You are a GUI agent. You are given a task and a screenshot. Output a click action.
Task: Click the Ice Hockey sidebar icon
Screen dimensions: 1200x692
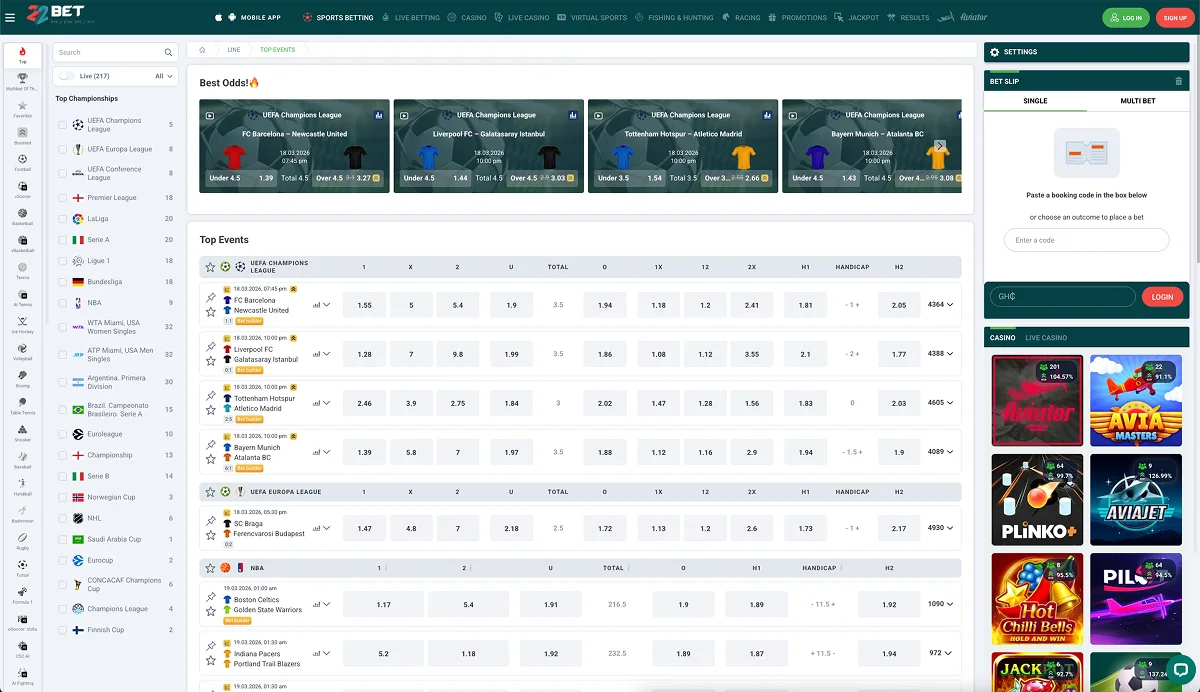pyautogui.click(x=22, y=321)
